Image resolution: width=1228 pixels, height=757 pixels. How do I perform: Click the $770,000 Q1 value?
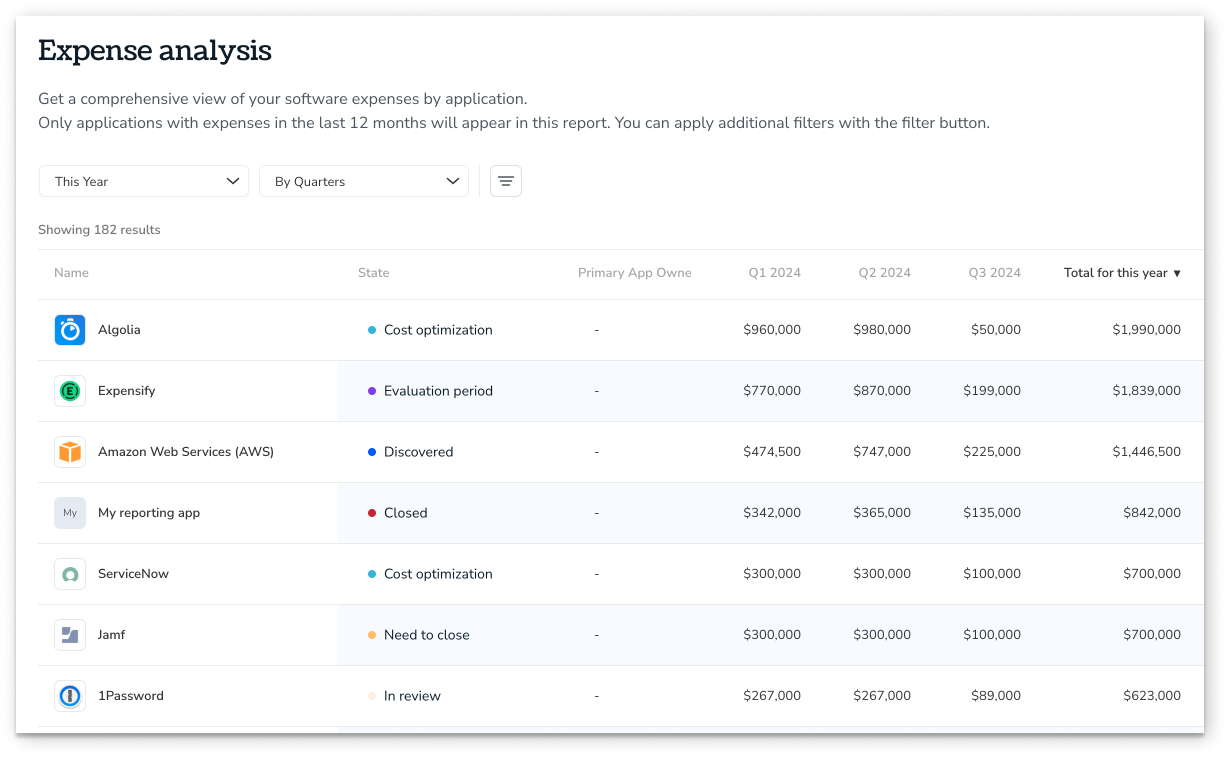click(772, 391)
